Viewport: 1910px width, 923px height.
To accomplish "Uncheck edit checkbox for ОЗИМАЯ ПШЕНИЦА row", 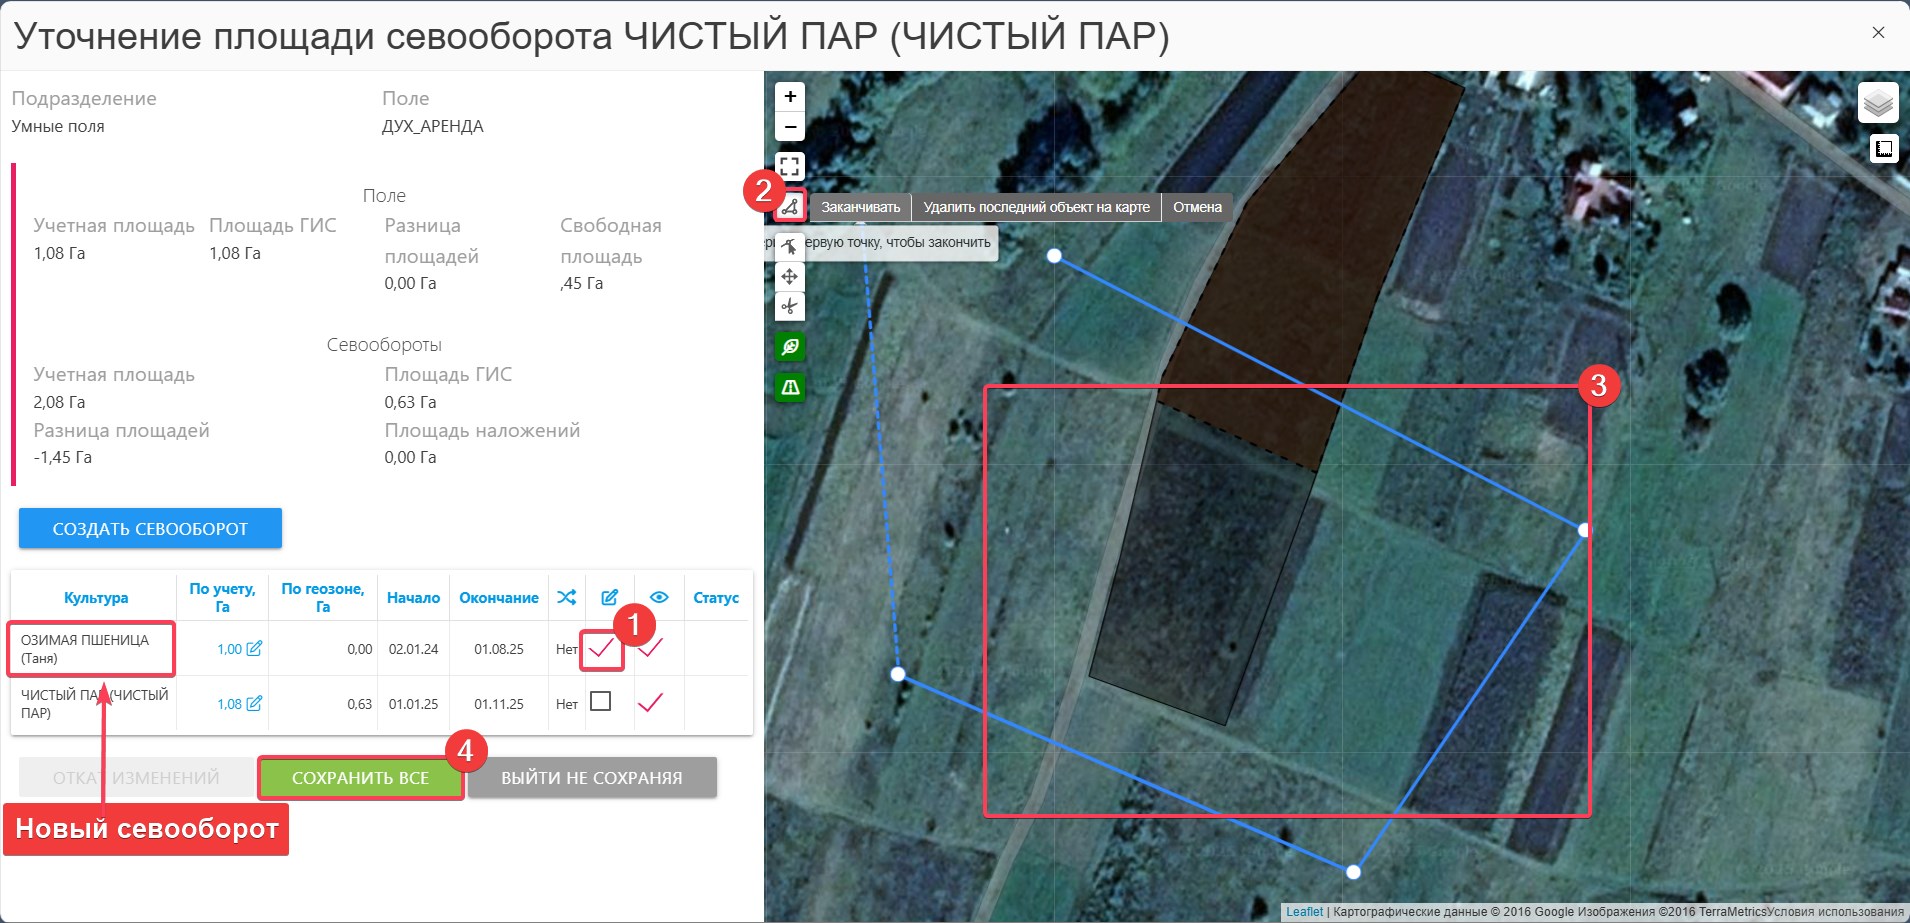I will click(x=601, y=648).
